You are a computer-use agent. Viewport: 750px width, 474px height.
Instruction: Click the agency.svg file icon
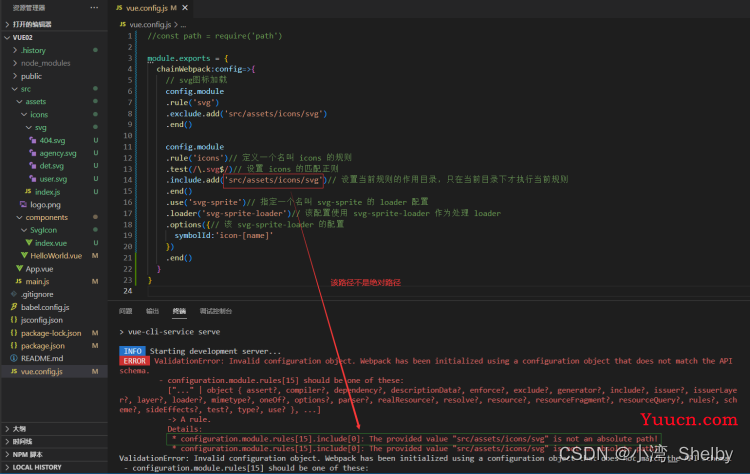pyautogui.click(x=33, y=153)
